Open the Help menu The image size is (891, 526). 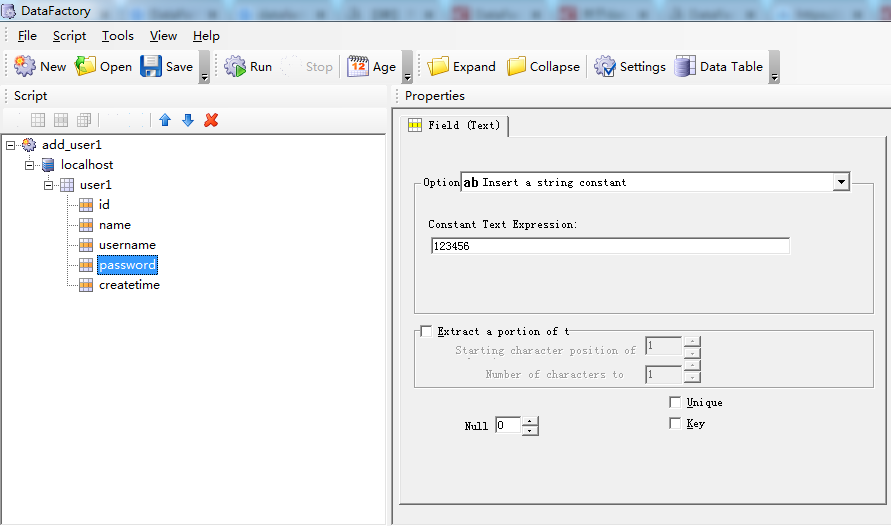pyautogui.click(x=206, y=36)
